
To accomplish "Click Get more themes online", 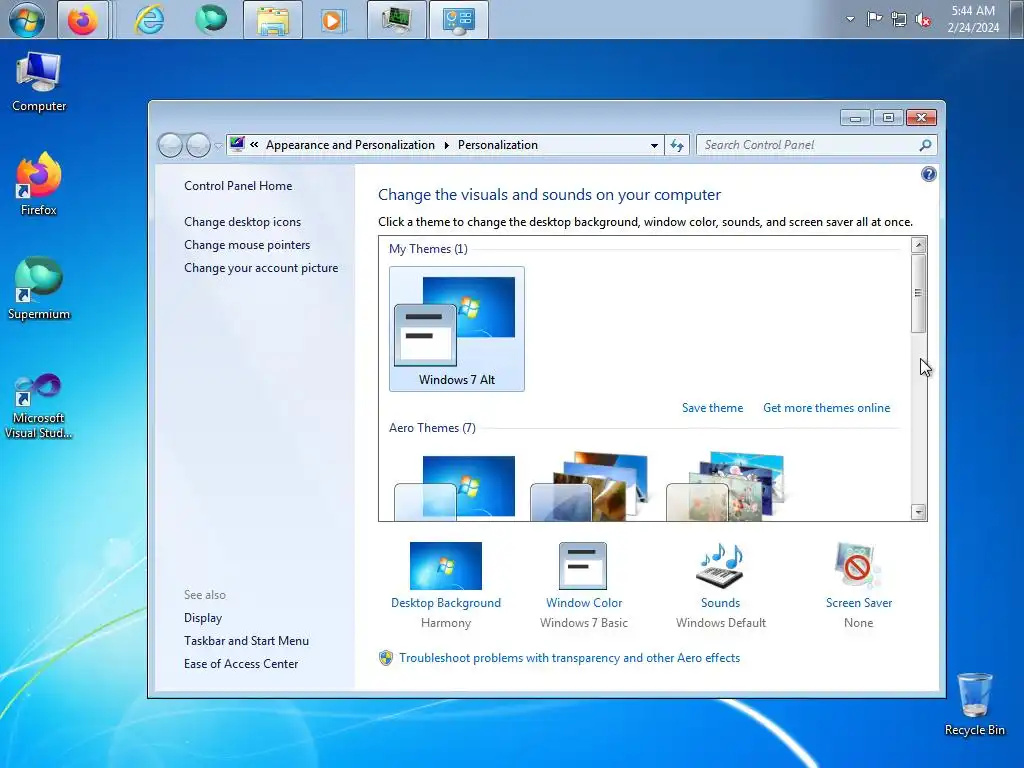I will point(826,408).
